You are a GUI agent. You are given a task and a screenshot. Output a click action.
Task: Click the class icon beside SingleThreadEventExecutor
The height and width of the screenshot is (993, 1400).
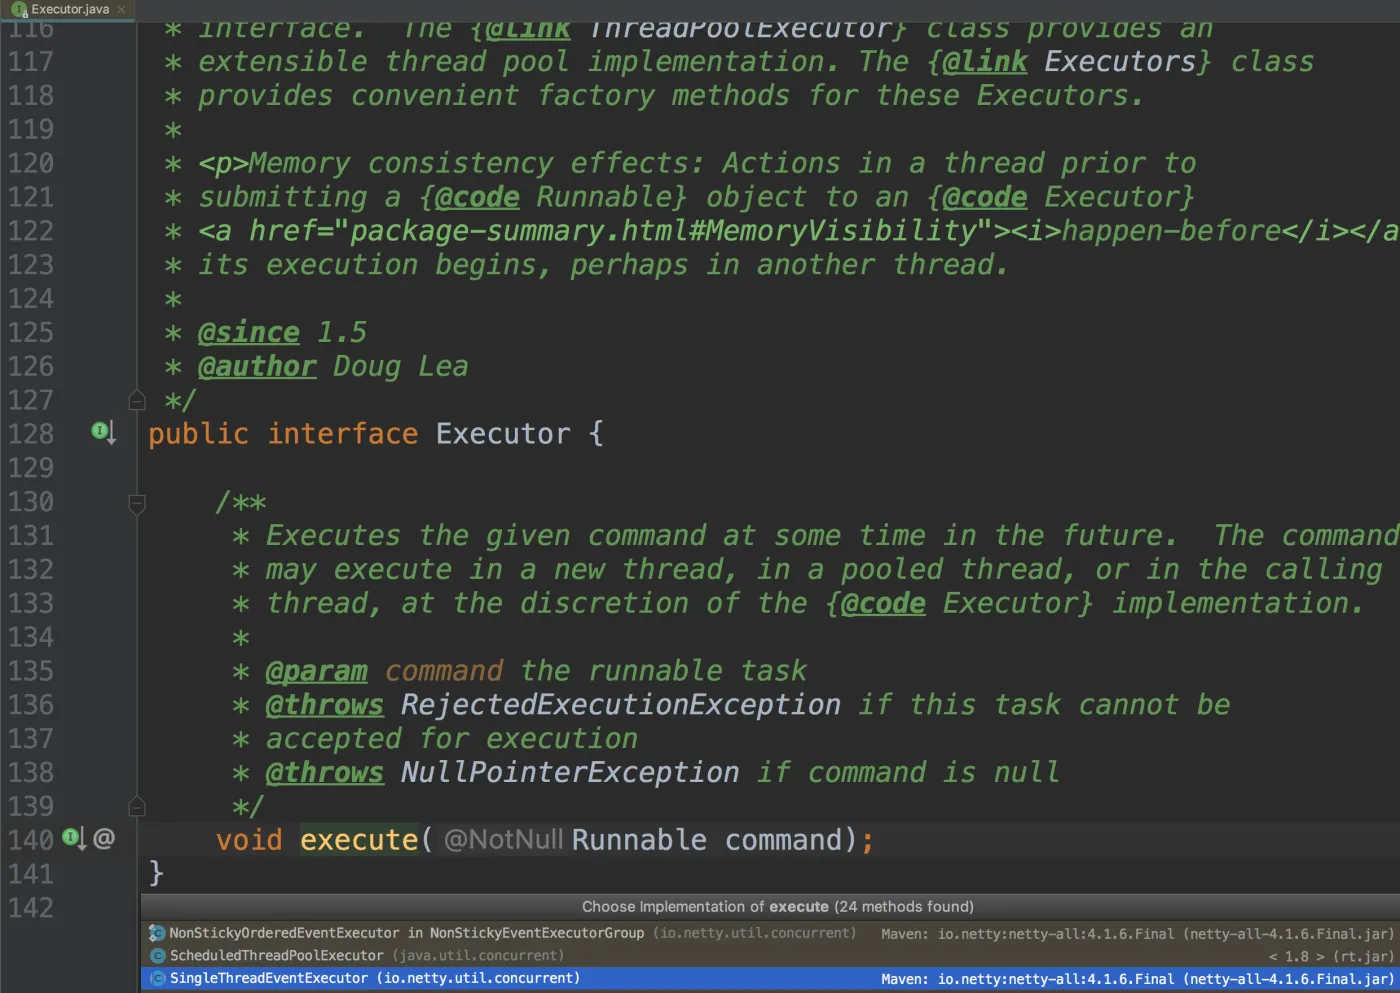(x=157, y=979)
